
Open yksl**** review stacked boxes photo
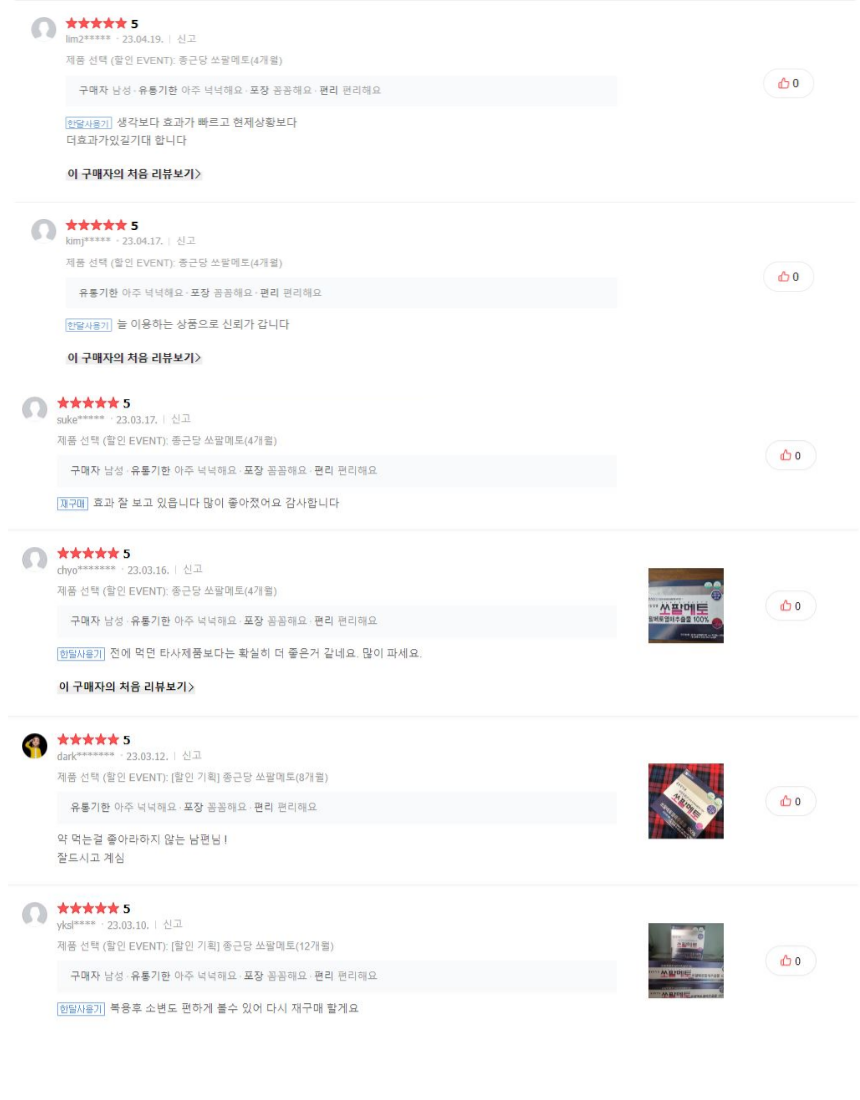686,961
